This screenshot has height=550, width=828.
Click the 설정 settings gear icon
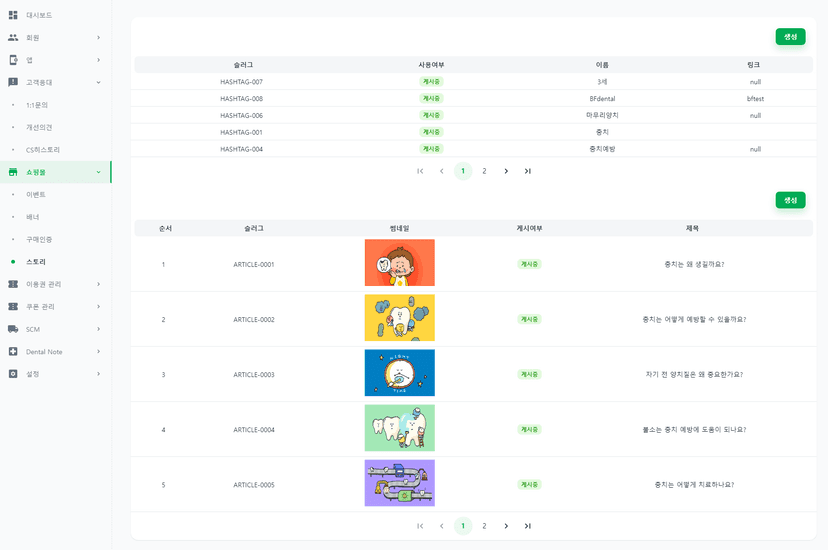click(x=13, y=374)
